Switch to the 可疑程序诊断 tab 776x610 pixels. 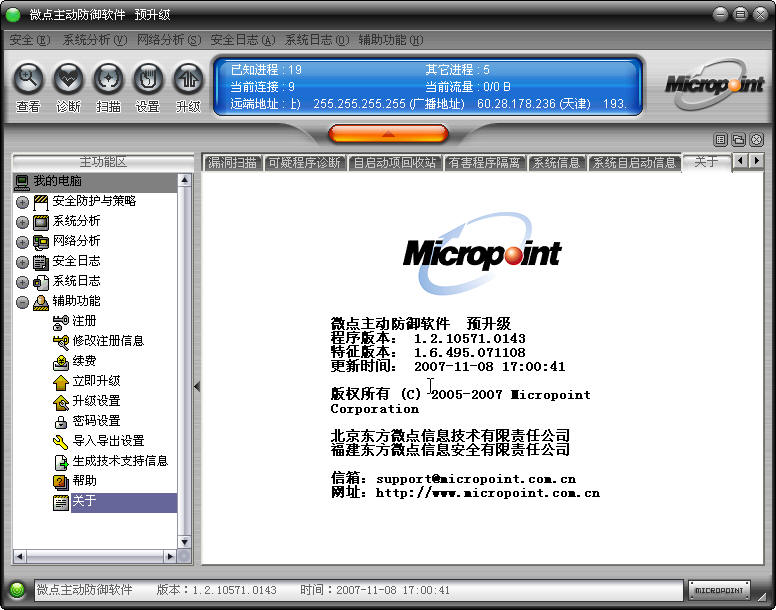[x=304, y=162]
